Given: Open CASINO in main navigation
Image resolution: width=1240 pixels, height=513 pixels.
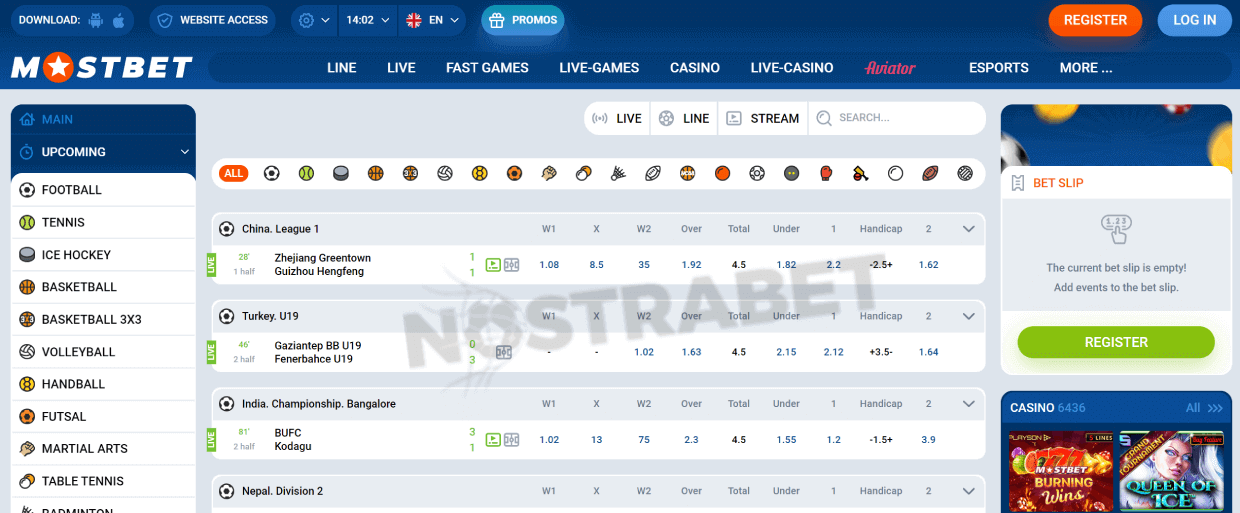Looking at the screenshot, I should [x=695, y=68].
